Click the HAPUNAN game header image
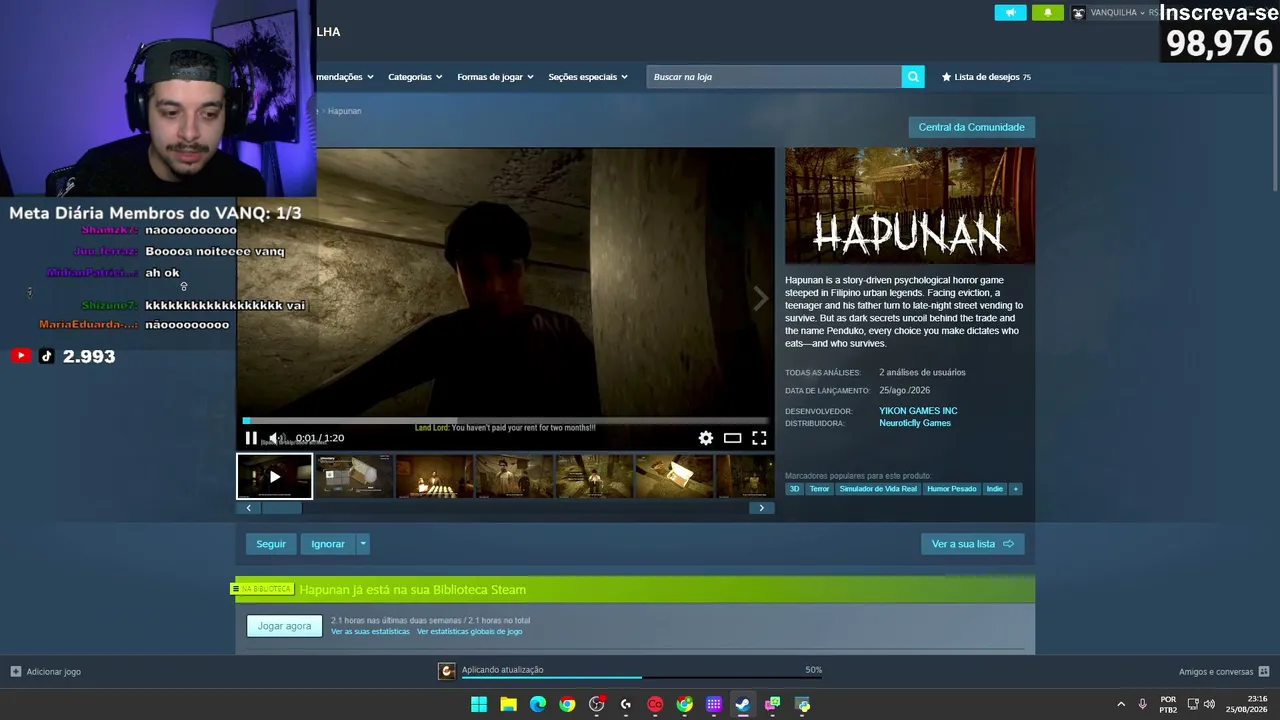The image size is (1280, 720). point(910,206)
